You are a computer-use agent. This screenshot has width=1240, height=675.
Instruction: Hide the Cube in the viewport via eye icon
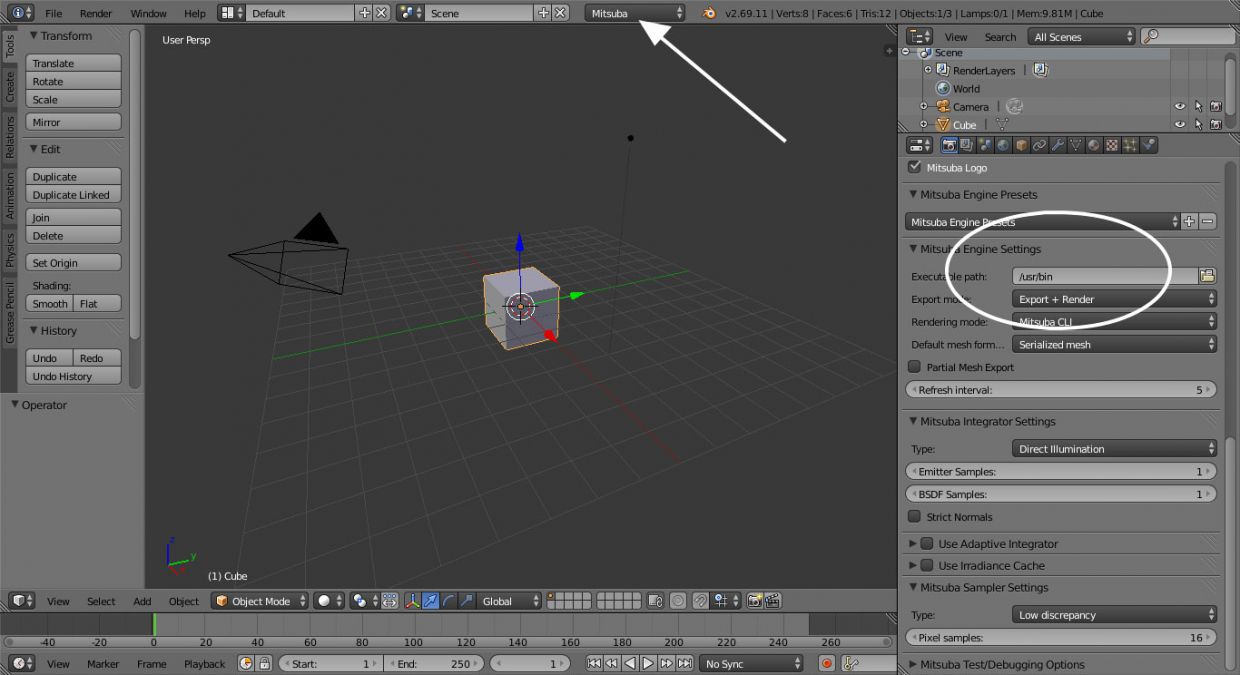[1180, 124]
